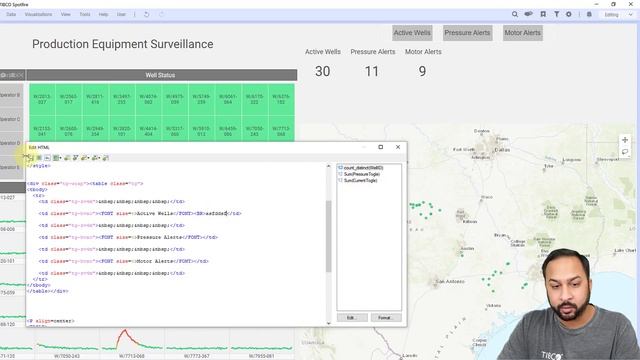The width and height of the screenshot is (640, 360).
Task: Click the third Edit HTML toolbar icon
Action: click(47, 158)
